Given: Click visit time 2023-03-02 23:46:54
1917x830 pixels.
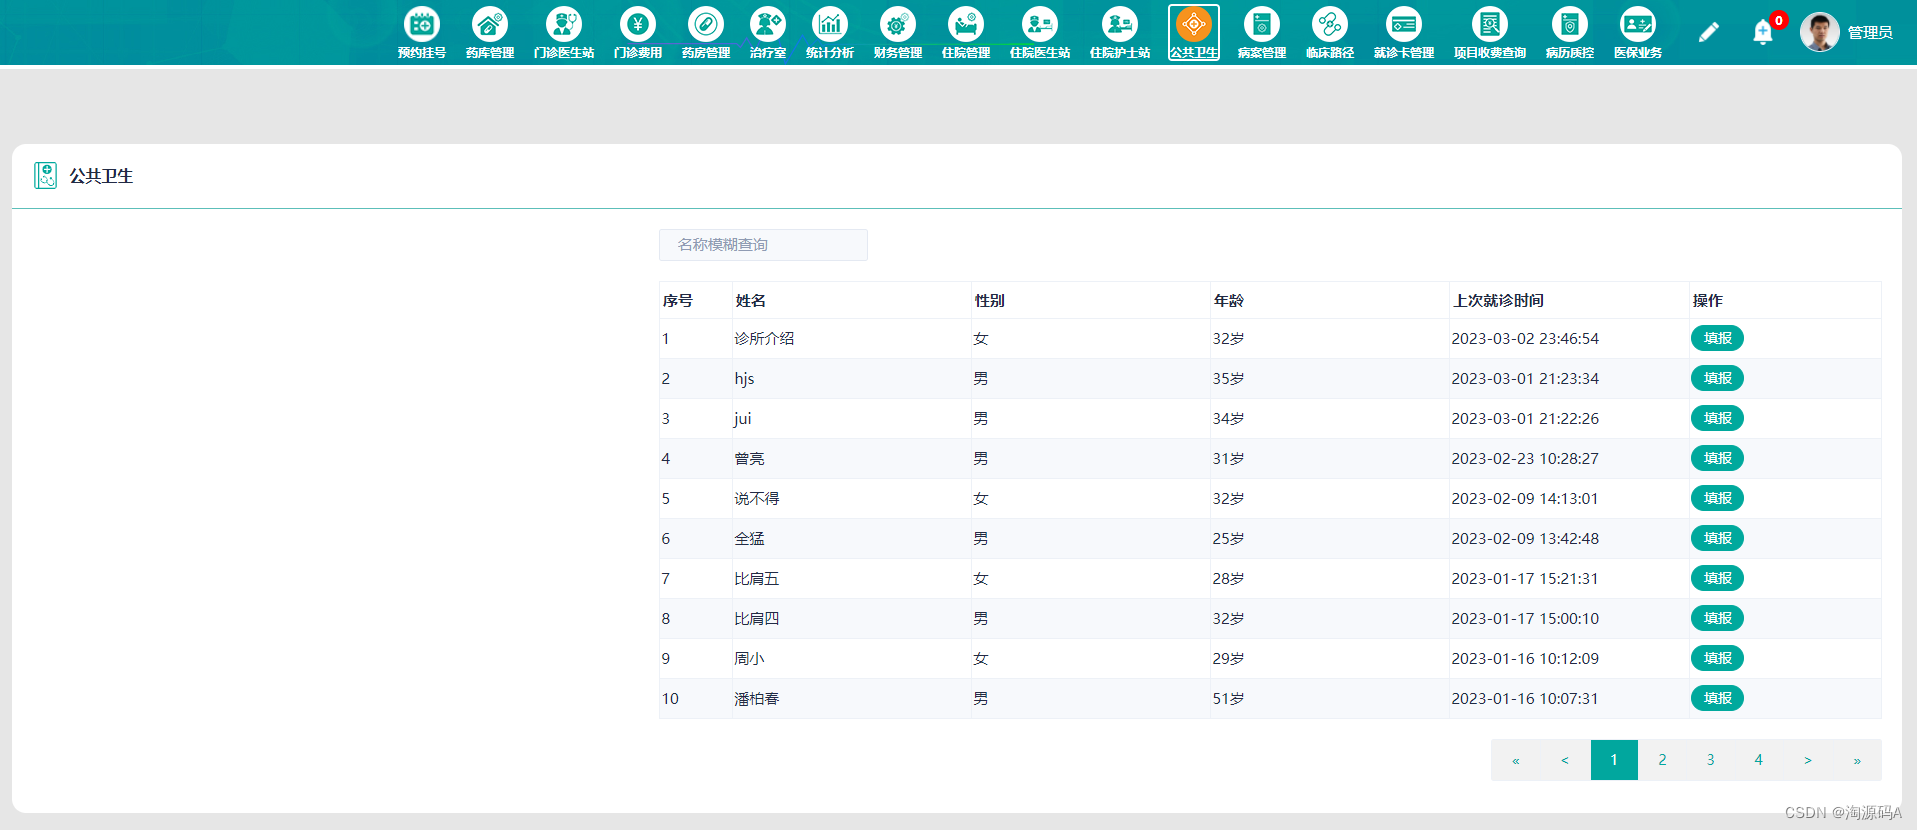Looking at the screenshot, I should coord(1525,339).
